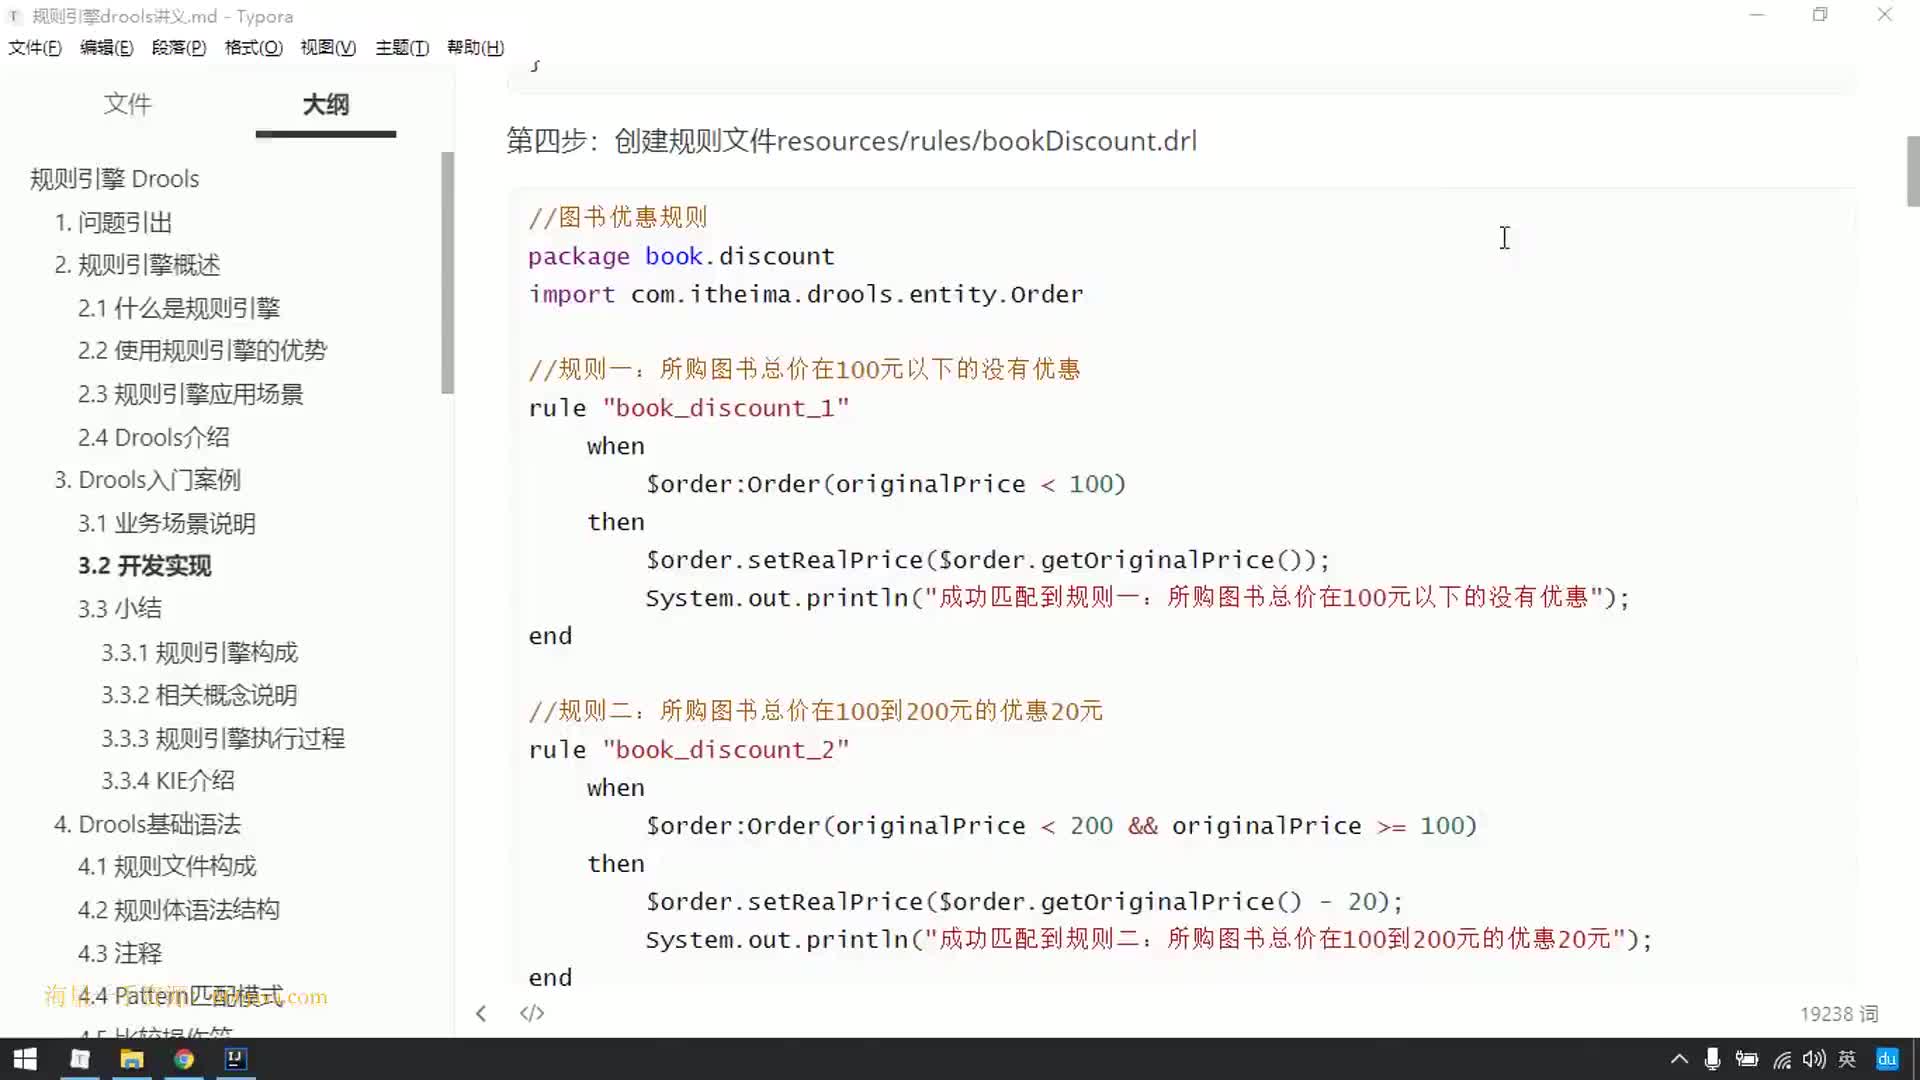This screenshot has width=1920, height=1080.
Task: Minimize the Typora window
Action: click(1757, 15)
